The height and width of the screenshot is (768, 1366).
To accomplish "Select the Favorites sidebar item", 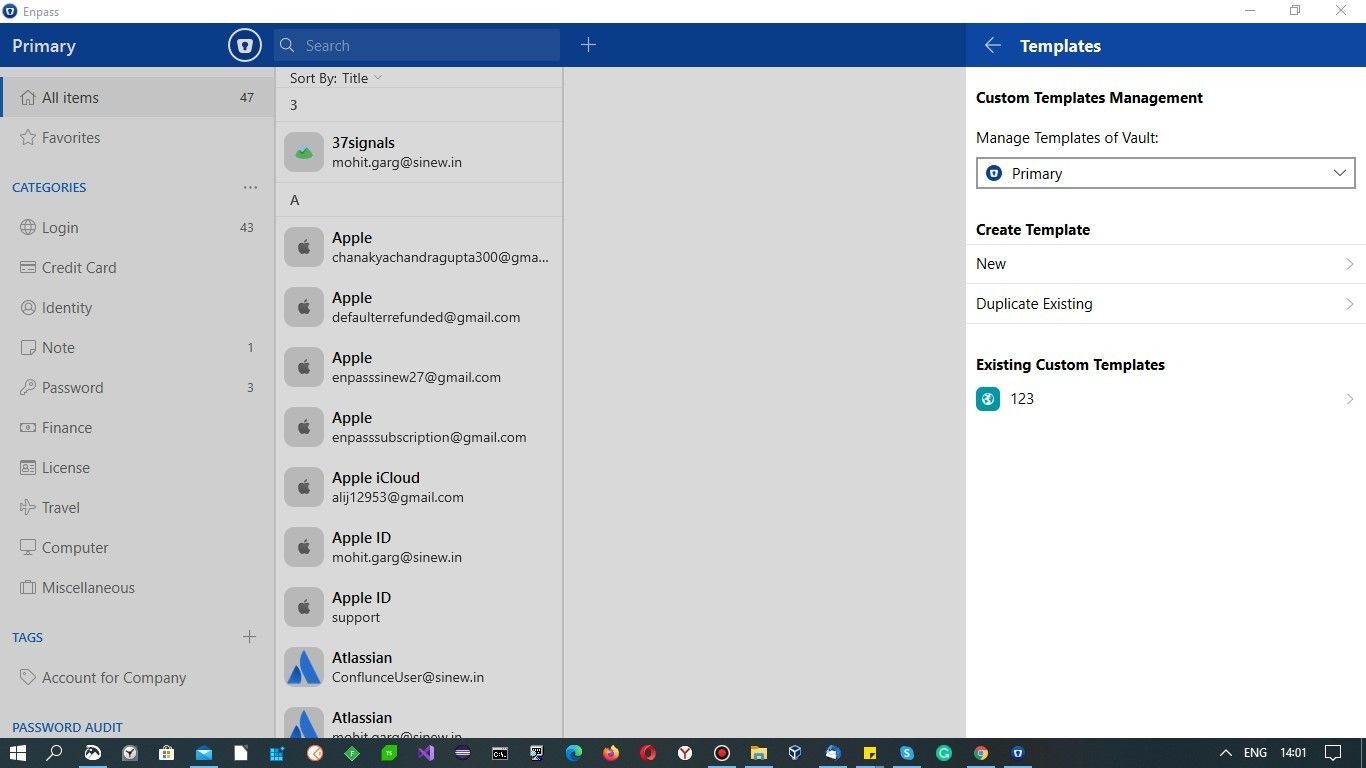I will [x=137, y=138].
